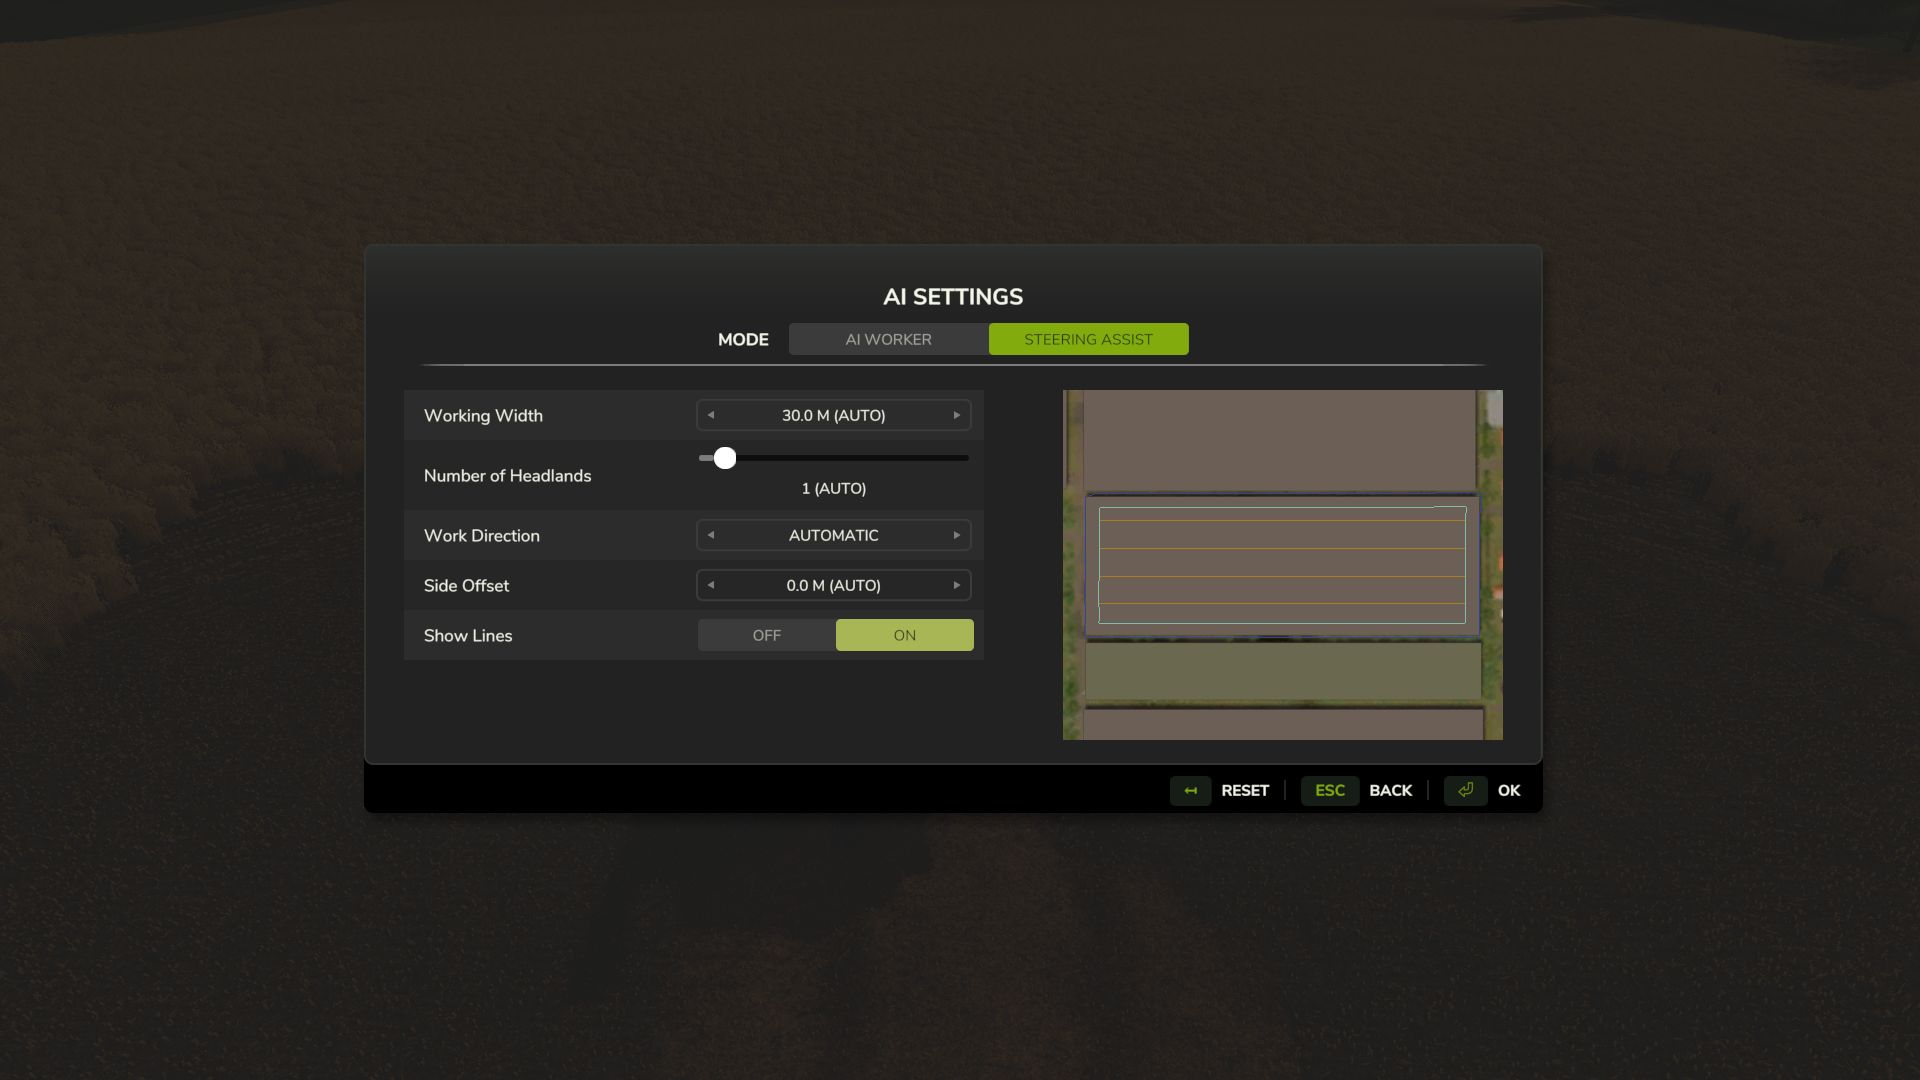Viewport: 1920px width, 1080px height.
Task: Click the left arrow for Work Direction
Action: [x=711, y=534]
